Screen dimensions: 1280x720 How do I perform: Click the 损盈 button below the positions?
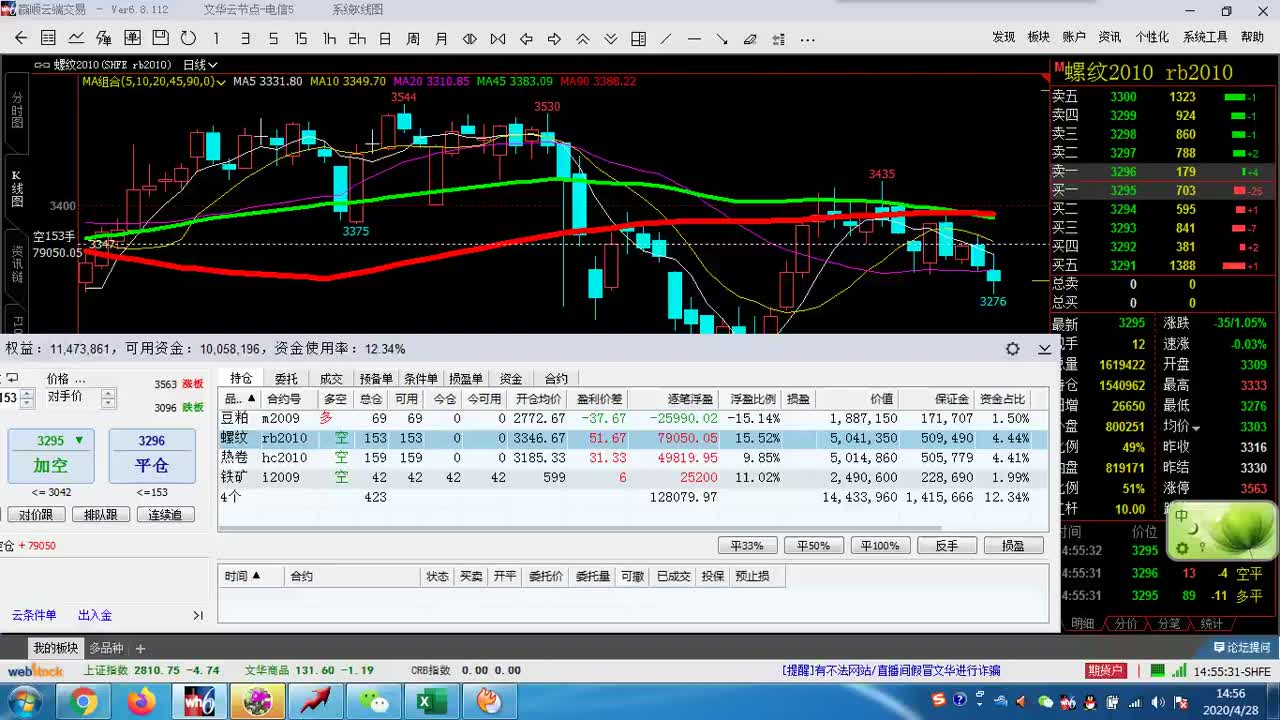1014,546
